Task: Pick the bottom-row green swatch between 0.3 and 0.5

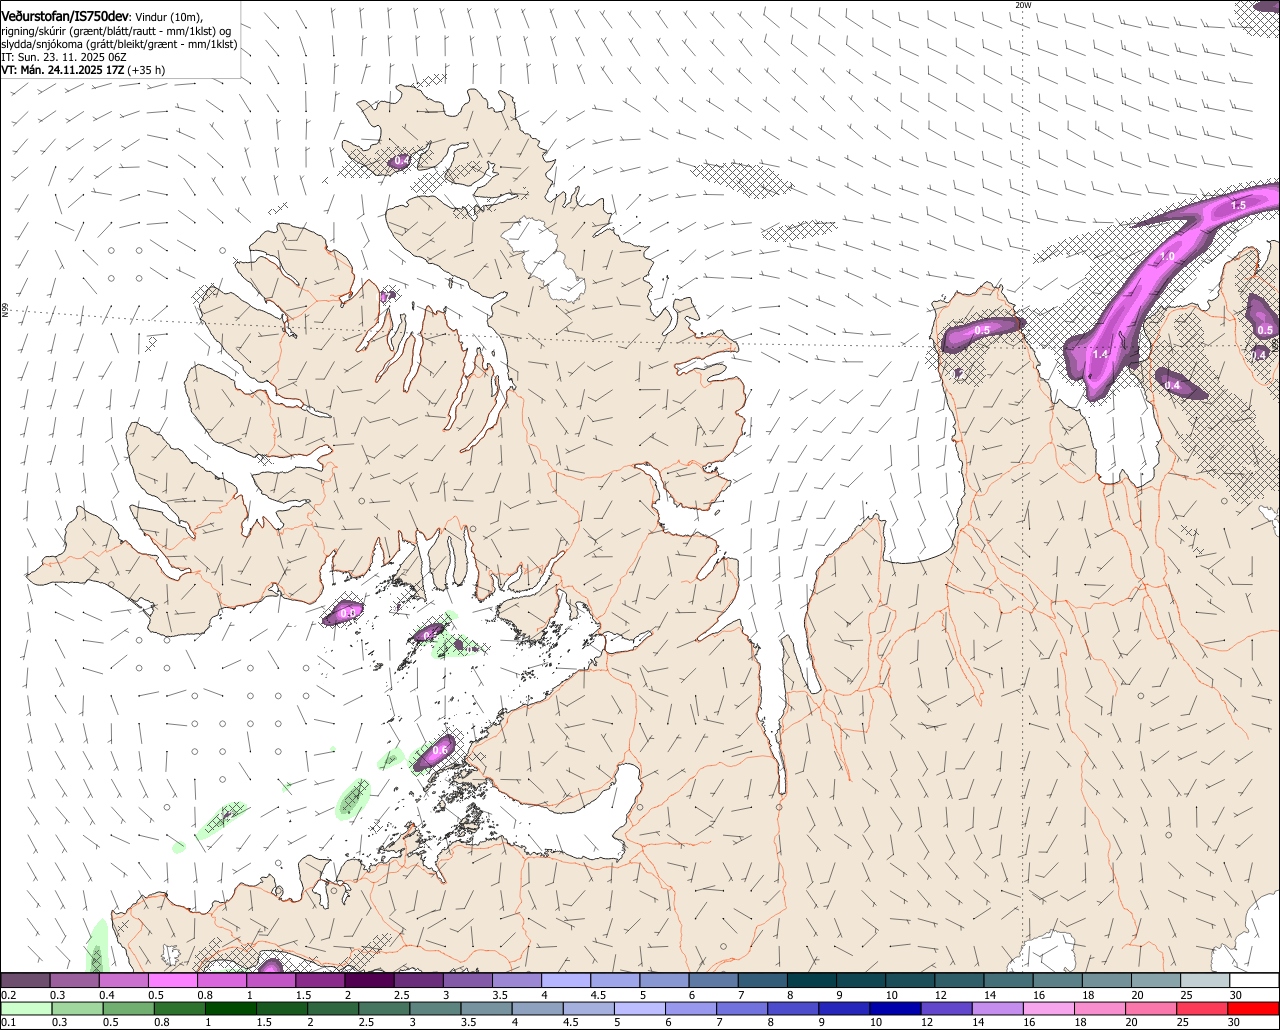Action: [x=78, y=1008]
